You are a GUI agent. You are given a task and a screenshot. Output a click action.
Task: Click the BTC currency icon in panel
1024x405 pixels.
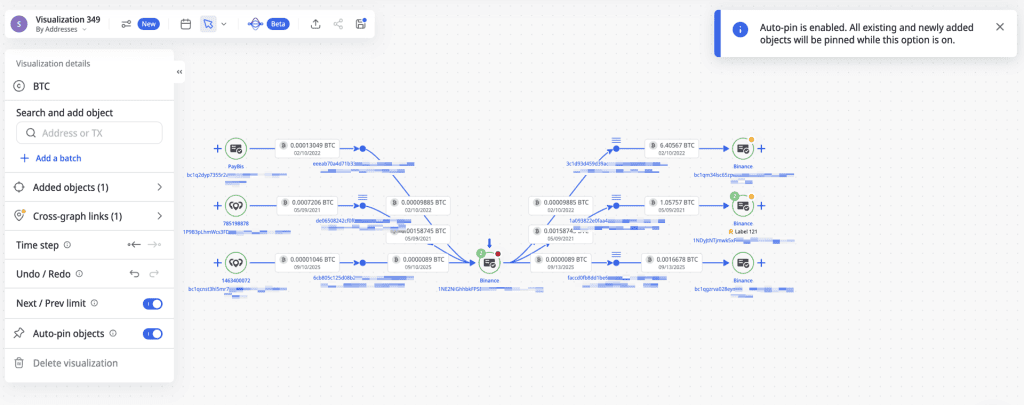coord(19,86)
